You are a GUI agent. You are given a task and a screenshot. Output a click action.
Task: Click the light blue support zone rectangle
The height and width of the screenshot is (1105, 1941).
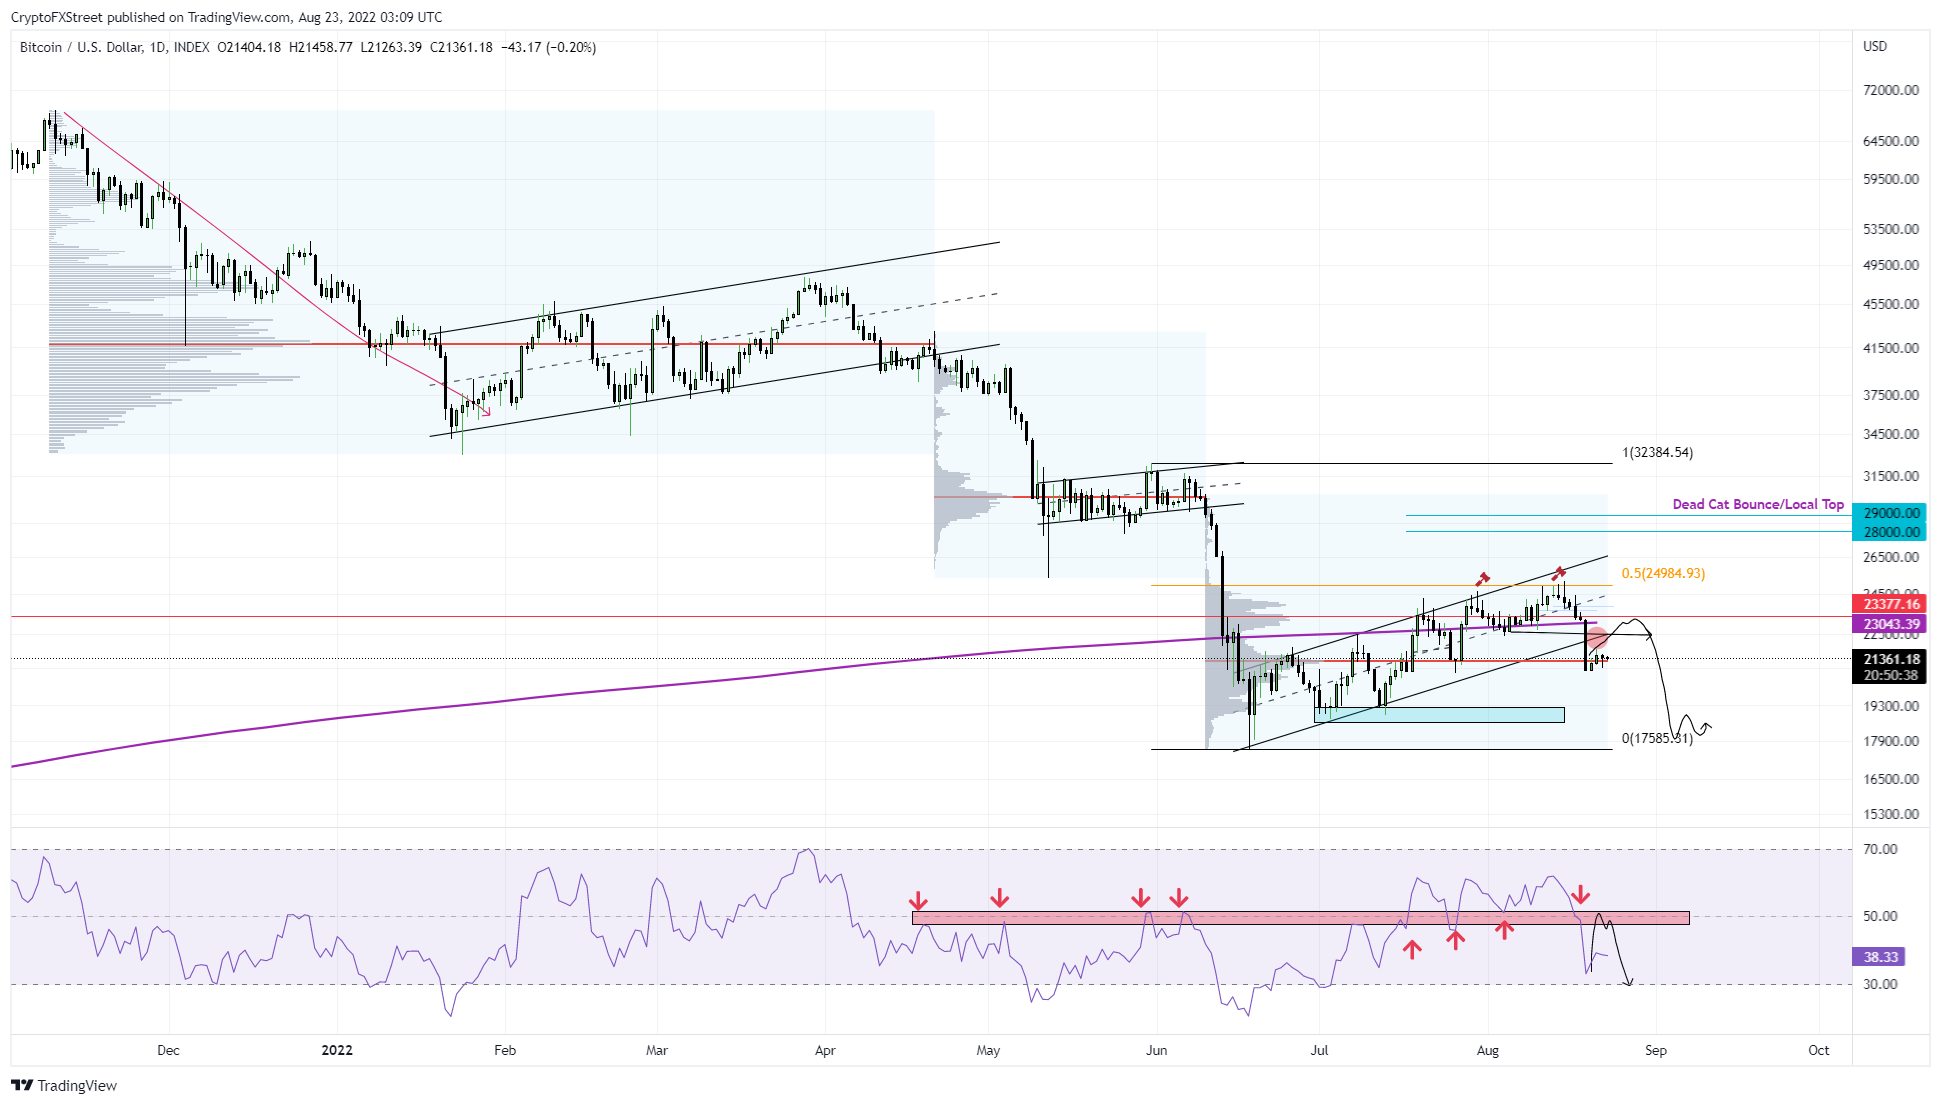pyautogui.click(x=1439, y=715)
